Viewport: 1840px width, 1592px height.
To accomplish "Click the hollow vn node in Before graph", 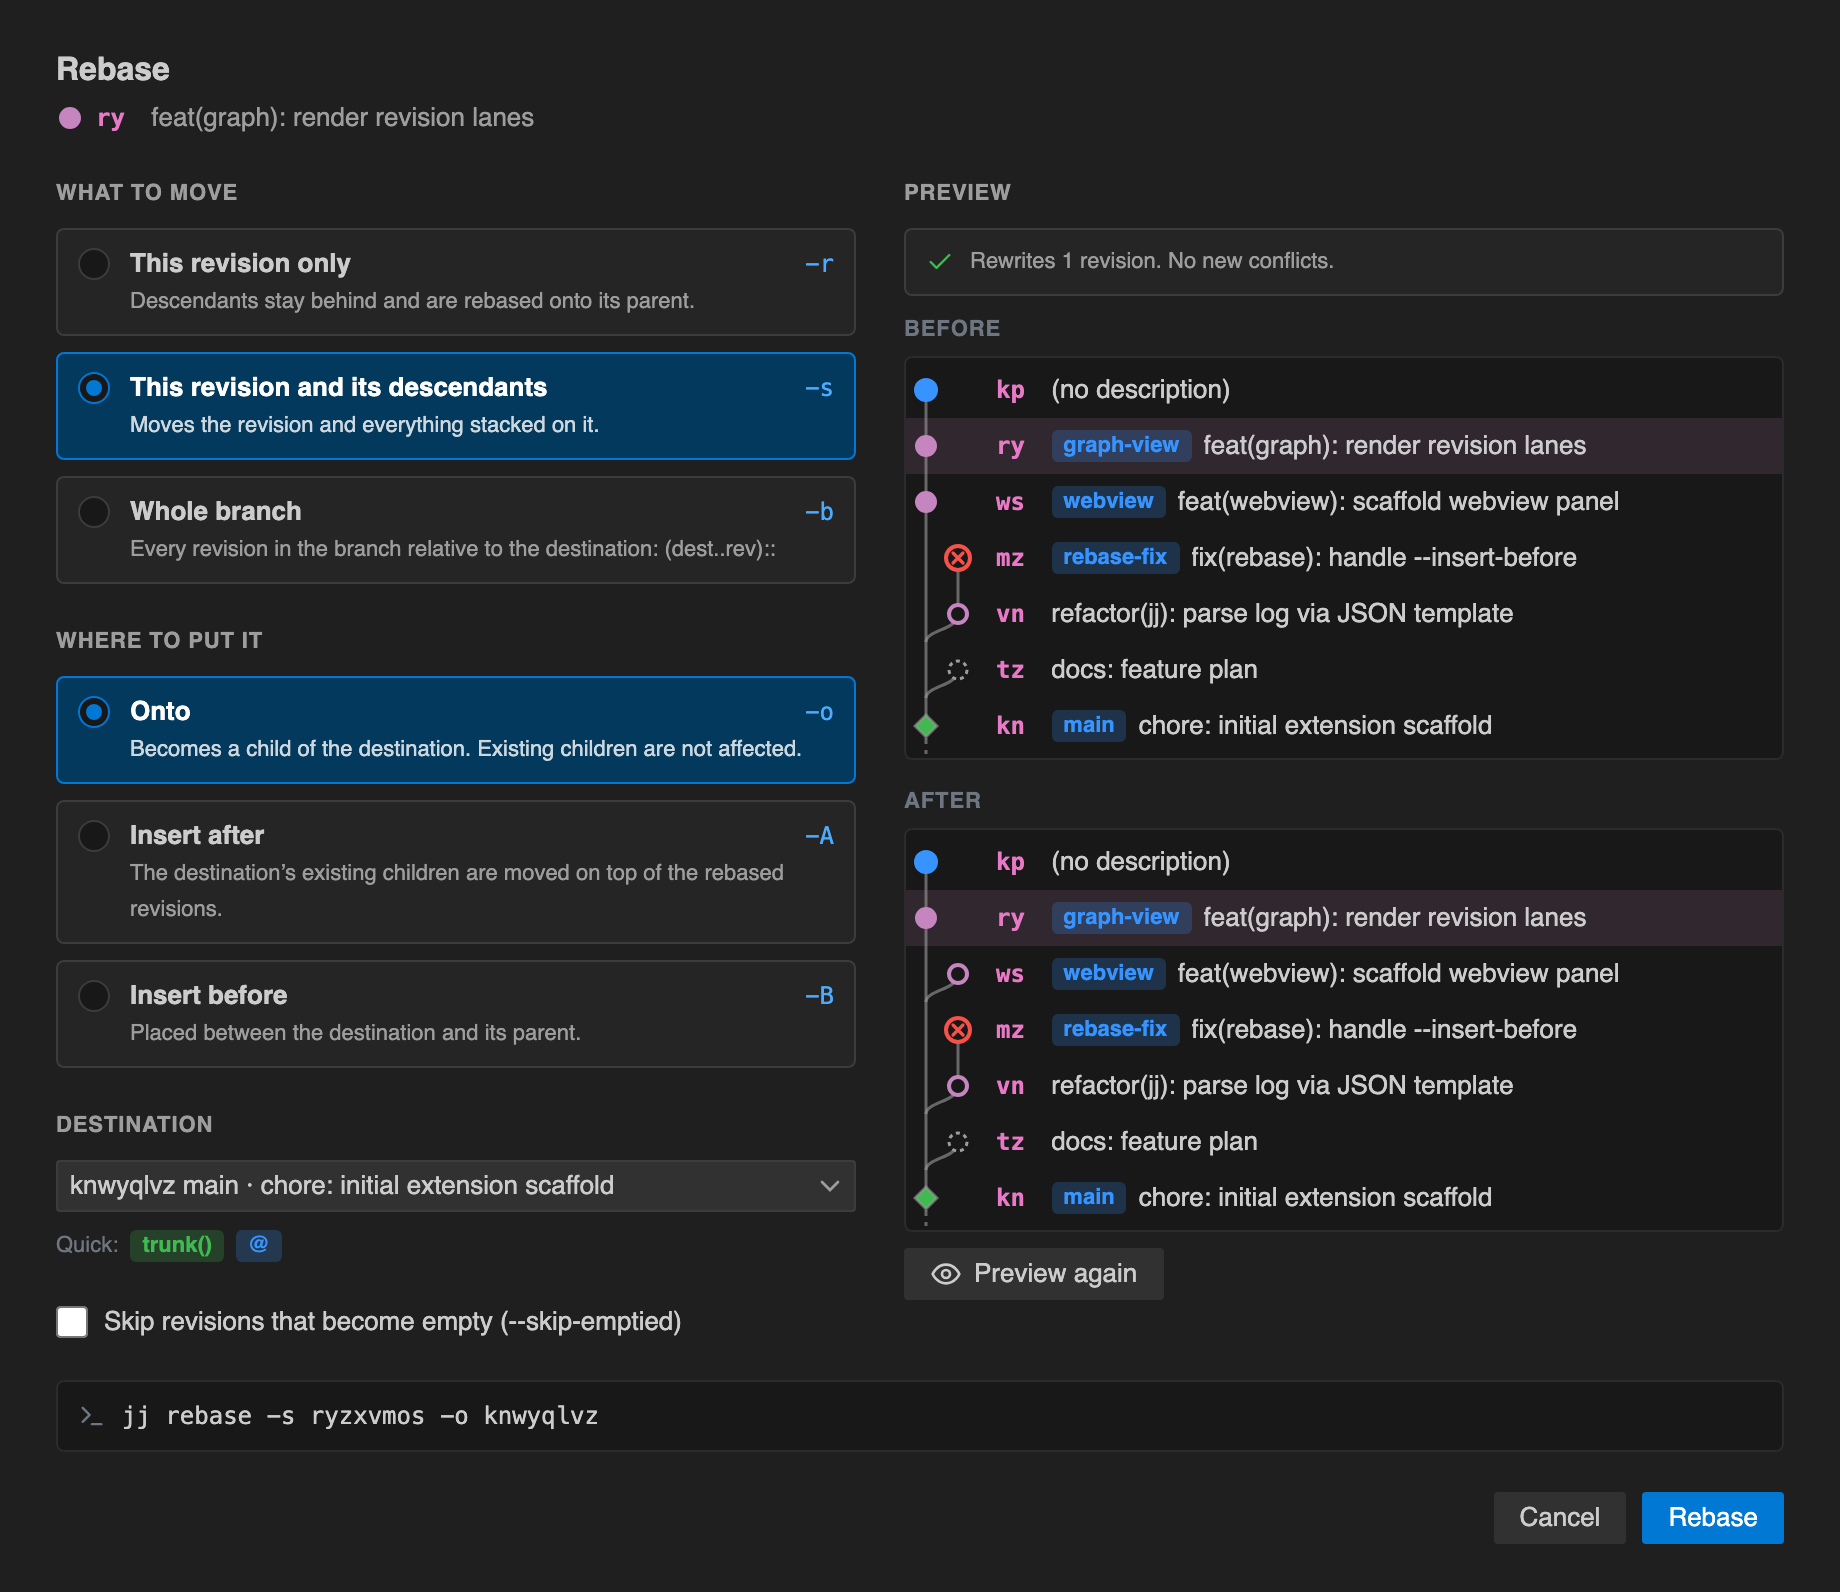I will [x=958, y=614].
